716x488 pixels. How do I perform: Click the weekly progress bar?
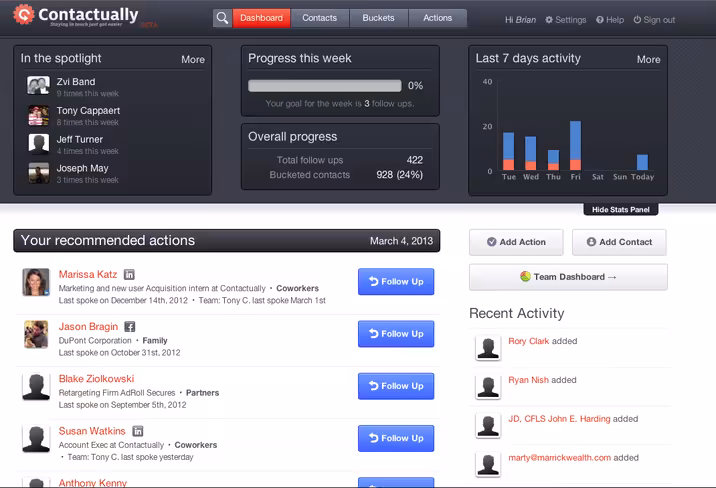325,86
